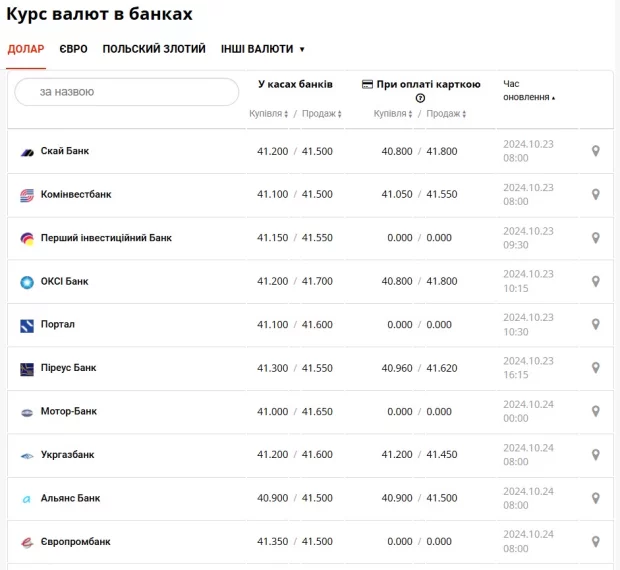Switch to the ПОЛЬСКИЙ ЗЛОТИЙ tab

click(154, 49)
